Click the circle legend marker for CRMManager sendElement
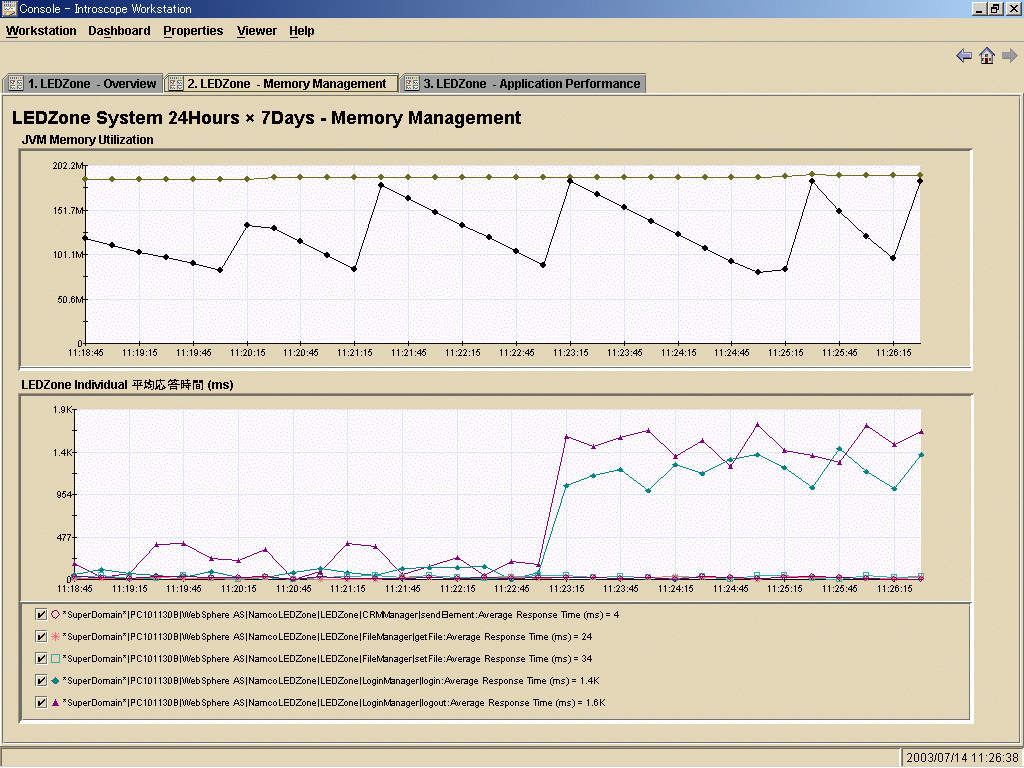The height and width of the screenshot is (768, 1024). [56, 615]
